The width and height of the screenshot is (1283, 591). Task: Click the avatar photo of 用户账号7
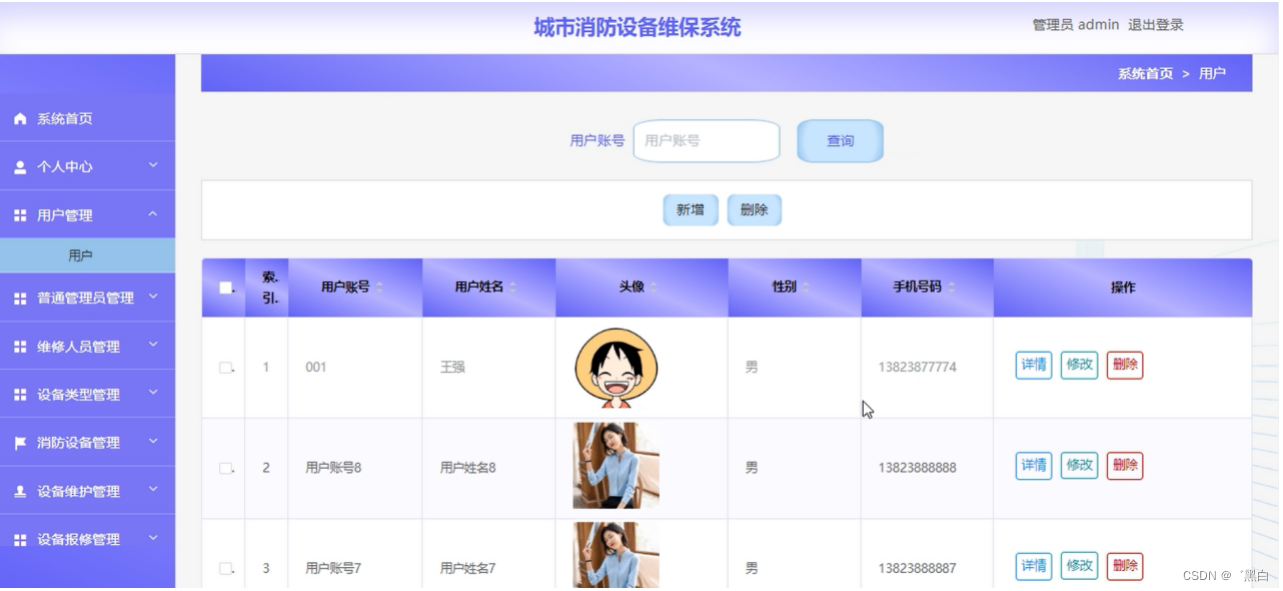point(616,555)
